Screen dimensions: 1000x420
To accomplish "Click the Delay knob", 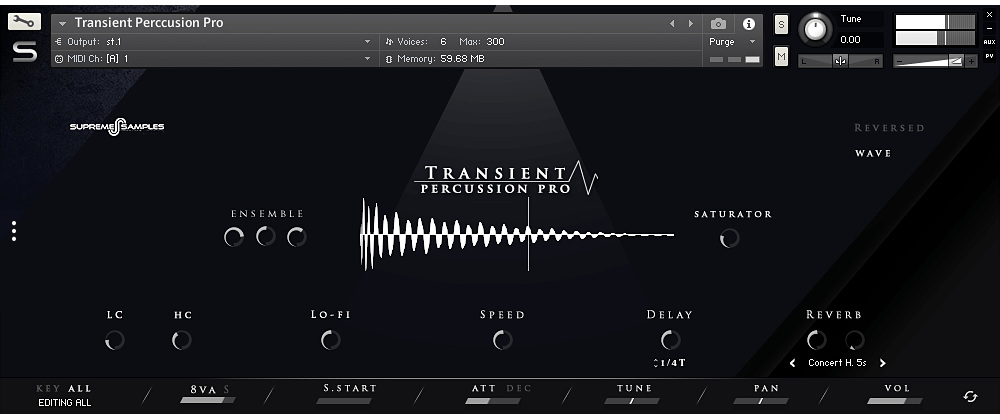I will (670, 340).
